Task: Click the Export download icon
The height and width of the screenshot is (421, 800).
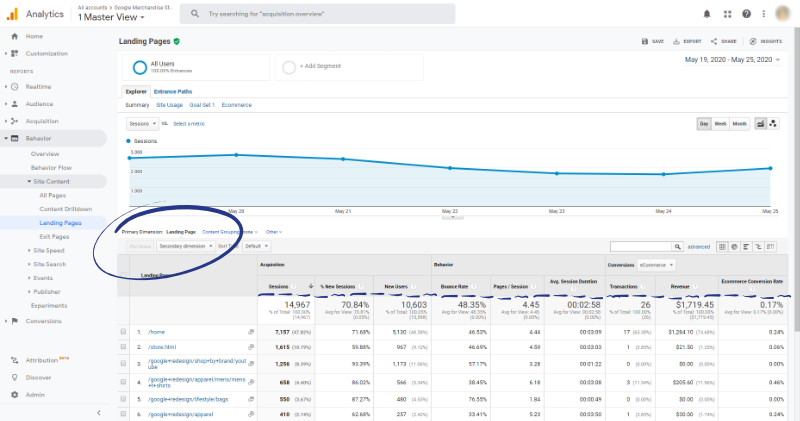Action: (676, 41)
